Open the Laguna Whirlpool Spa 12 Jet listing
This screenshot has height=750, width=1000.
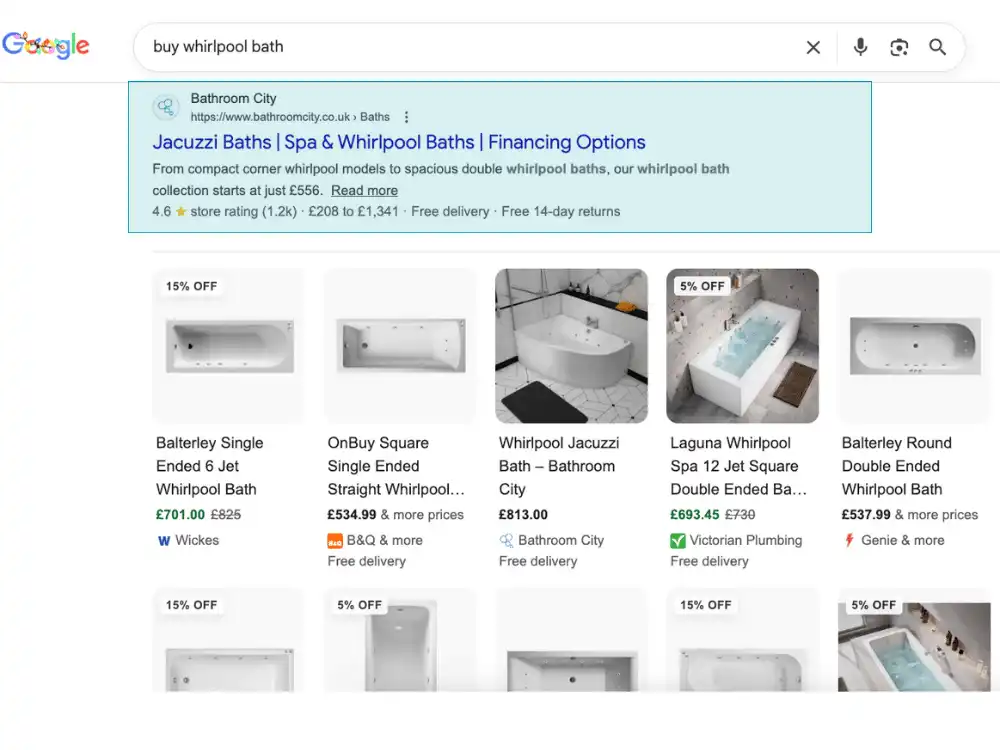tap(740, 466)
